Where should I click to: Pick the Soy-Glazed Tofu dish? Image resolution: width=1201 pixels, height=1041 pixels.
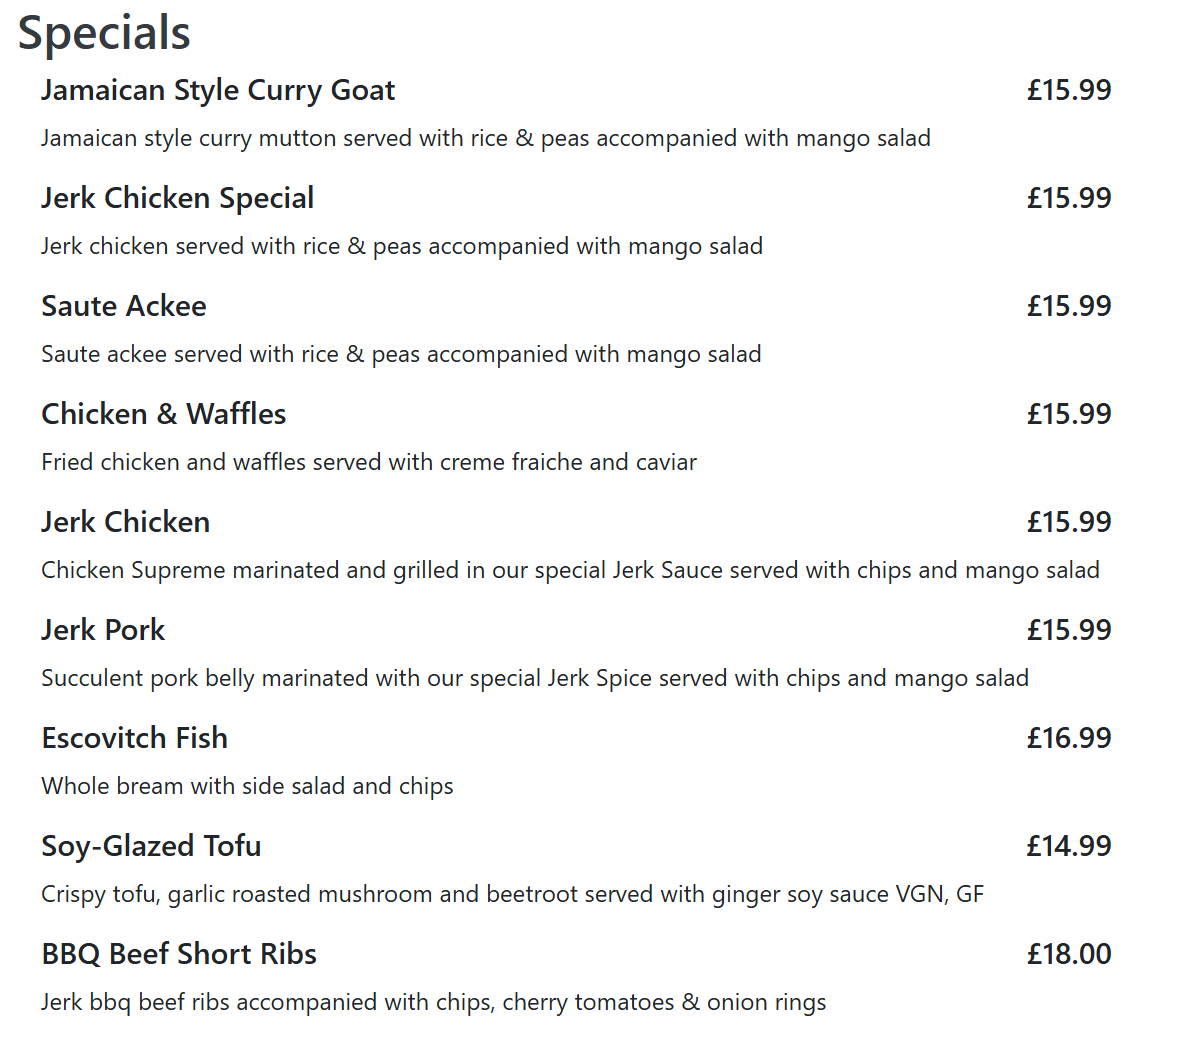(151, 846)
